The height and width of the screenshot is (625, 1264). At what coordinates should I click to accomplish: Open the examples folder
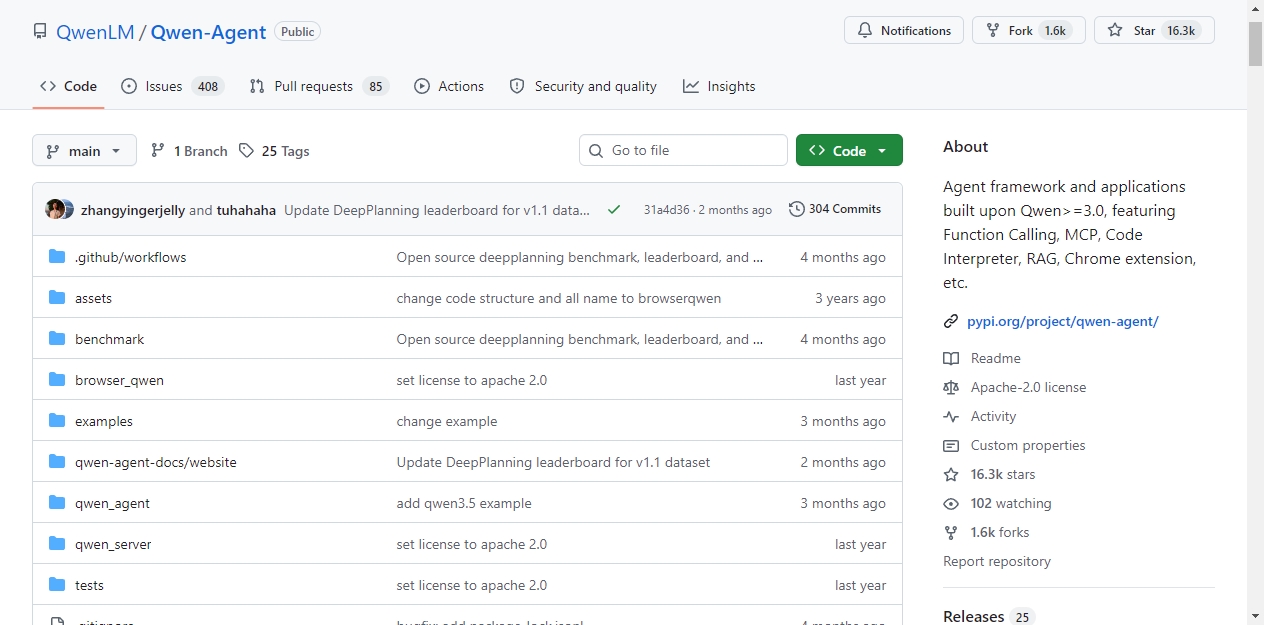coord(104,421)
